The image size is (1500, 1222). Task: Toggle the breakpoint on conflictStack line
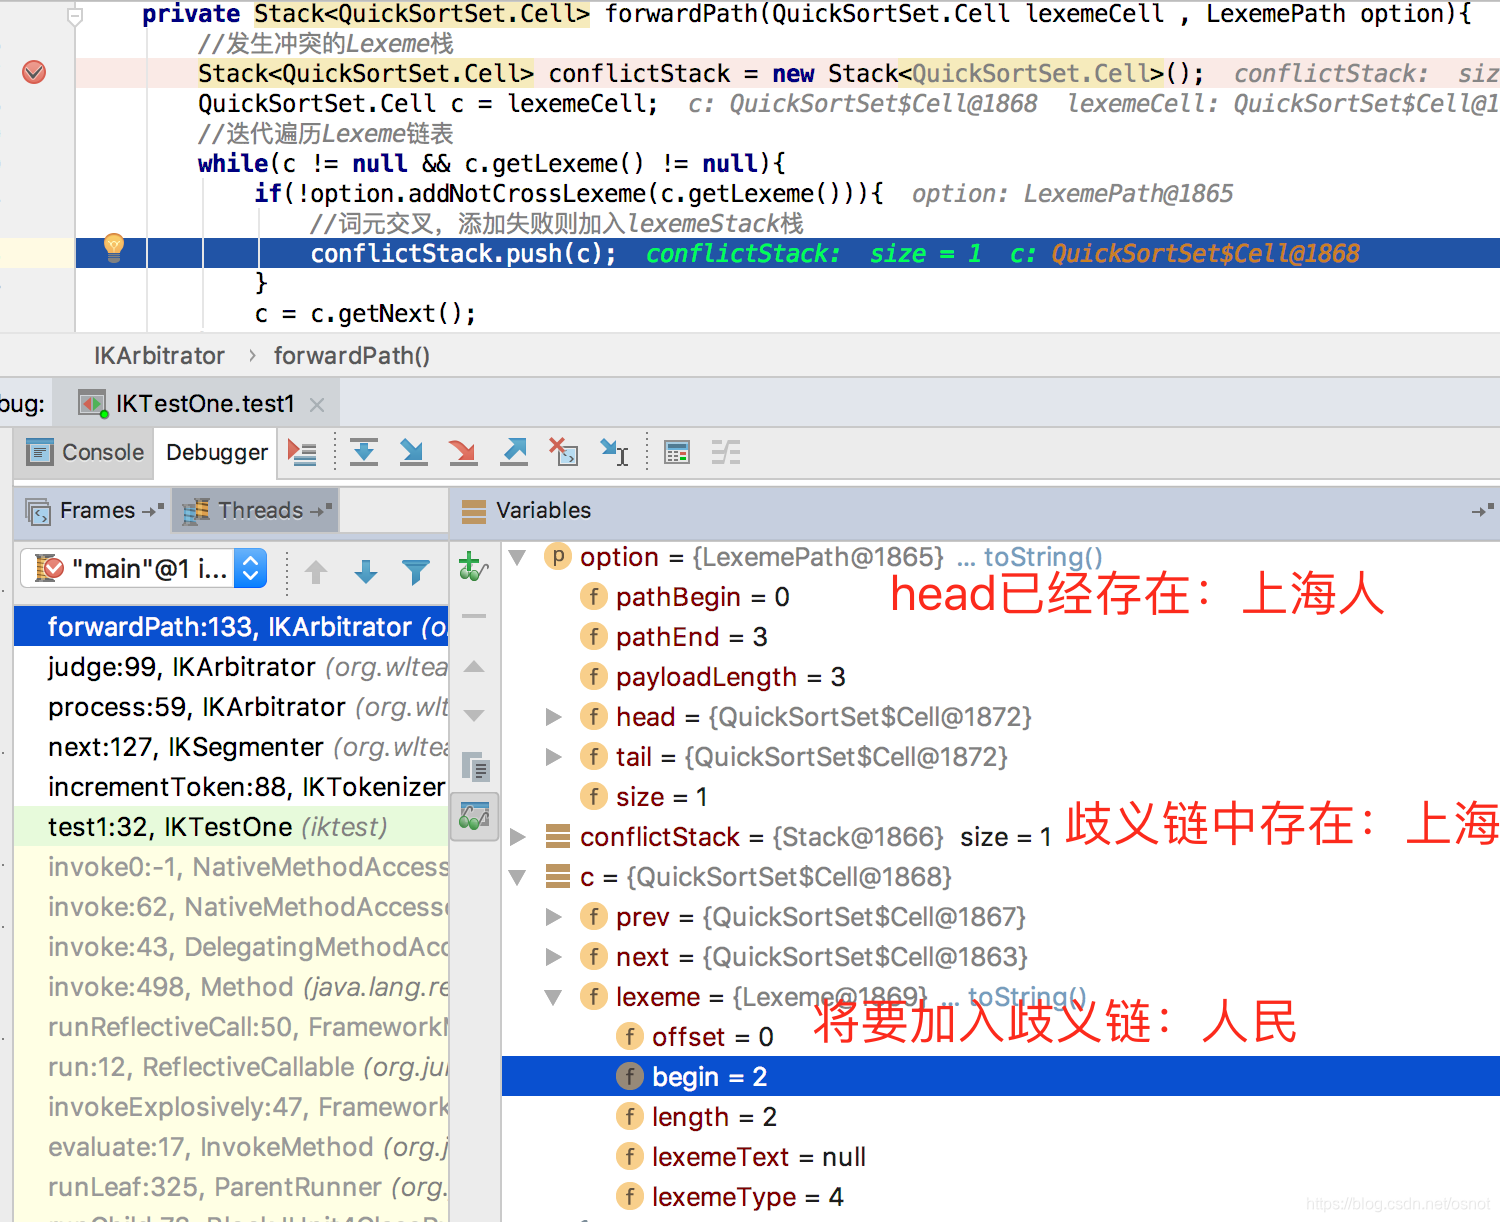tap(34, 72)
